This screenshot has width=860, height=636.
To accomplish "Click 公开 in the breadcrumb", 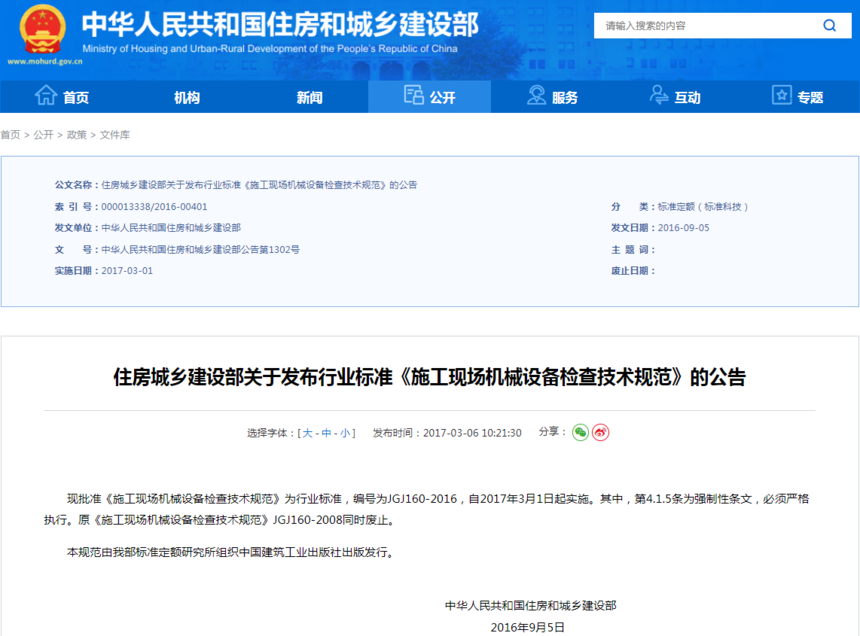I will point(43,135).
